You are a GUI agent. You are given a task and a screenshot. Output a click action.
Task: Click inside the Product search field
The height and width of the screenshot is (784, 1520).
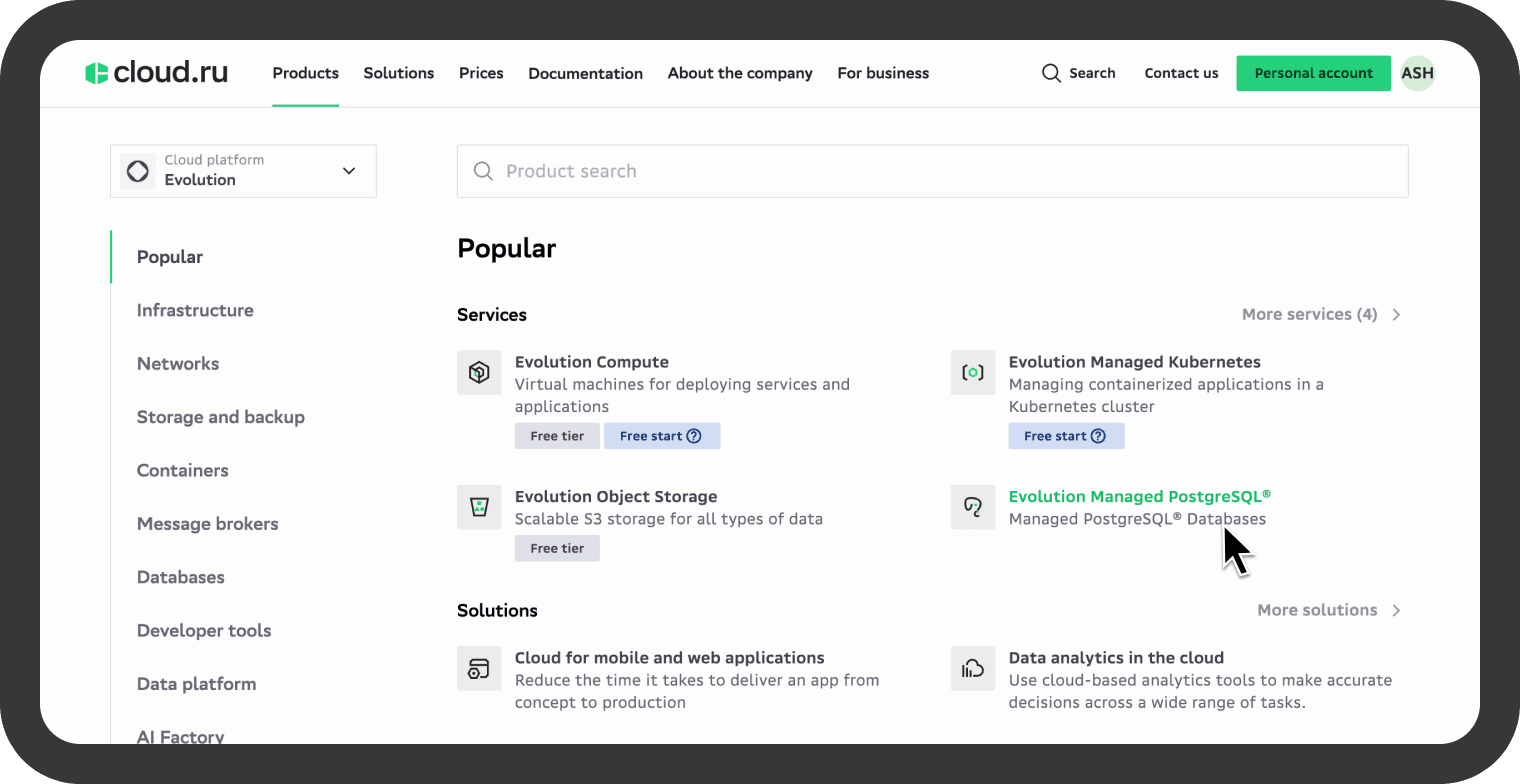[932, 171]
